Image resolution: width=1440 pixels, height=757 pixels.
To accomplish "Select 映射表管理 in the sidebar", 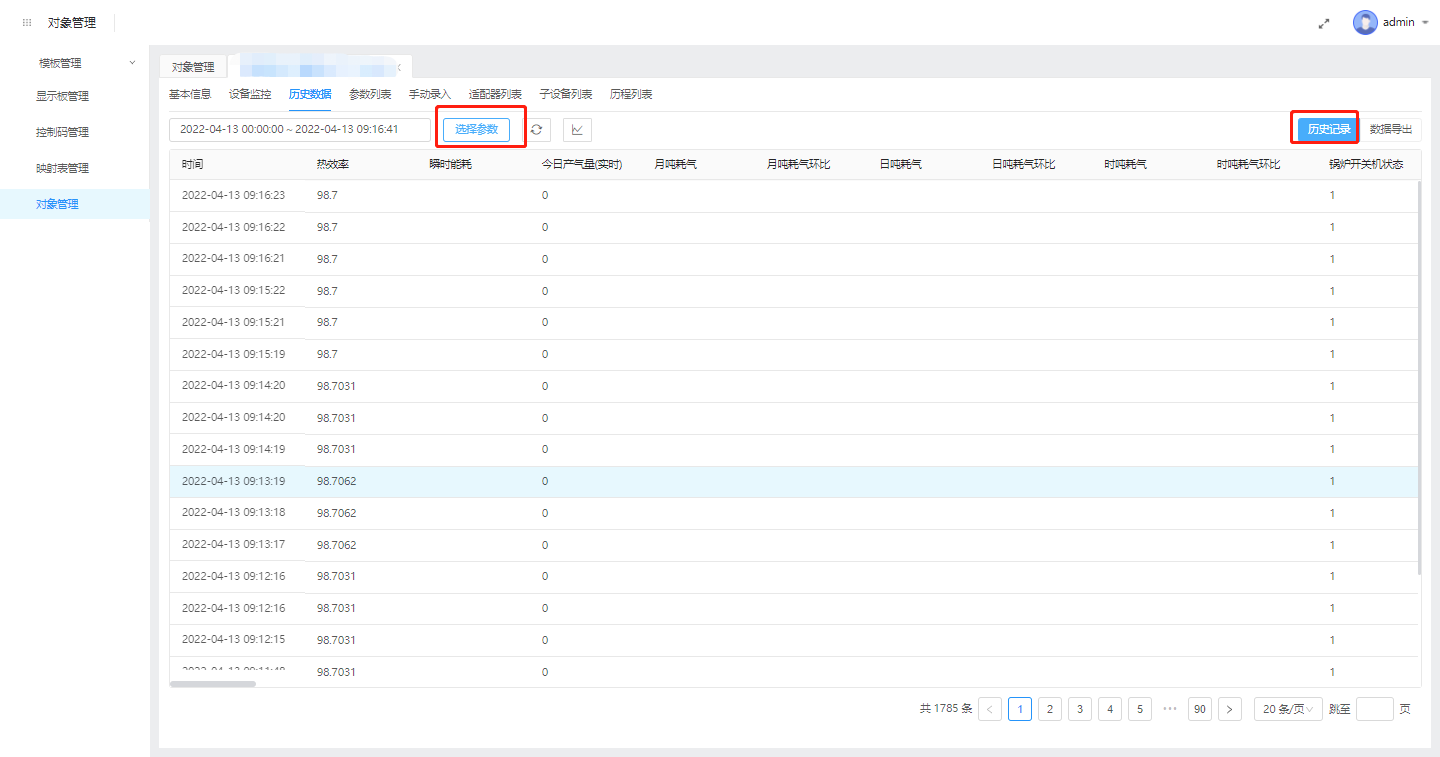I will 62,168.
